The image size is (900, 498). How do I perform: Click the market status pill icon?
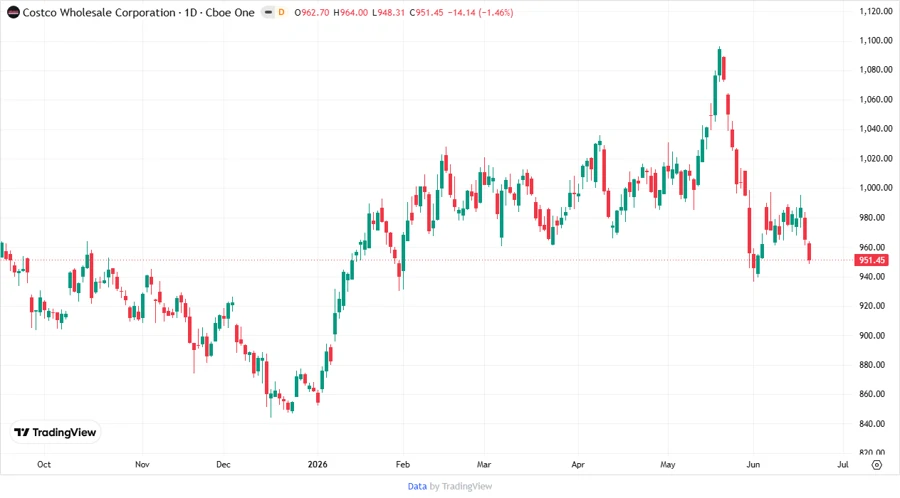[268, 12]
